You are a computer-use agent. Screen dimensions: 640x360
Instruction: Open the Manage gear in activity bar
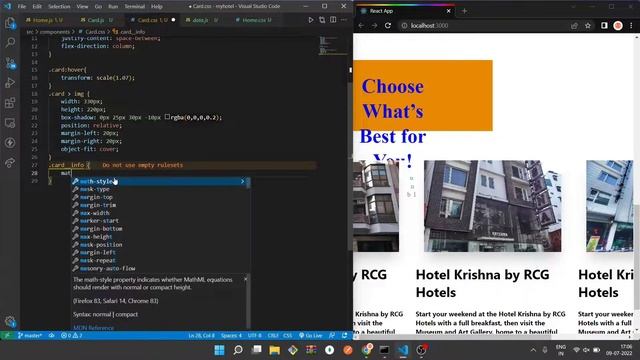pos(10,321)
